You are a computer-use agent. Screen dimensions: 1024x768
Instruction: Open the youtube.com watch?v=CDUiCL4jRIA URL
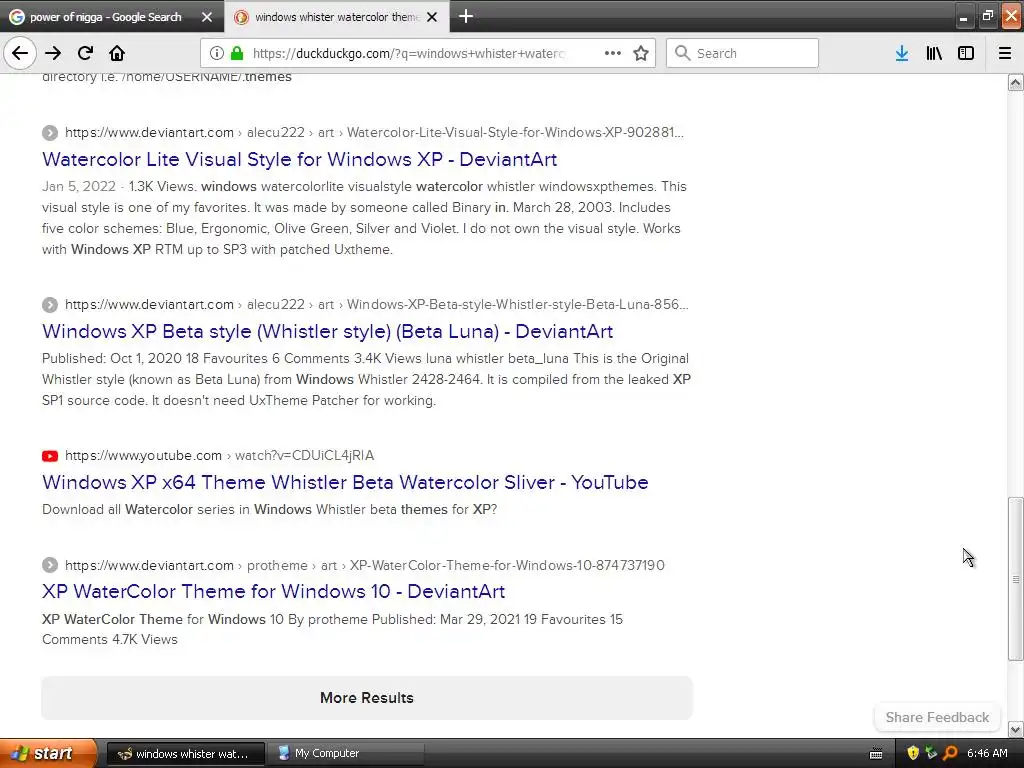click(219, 455)
